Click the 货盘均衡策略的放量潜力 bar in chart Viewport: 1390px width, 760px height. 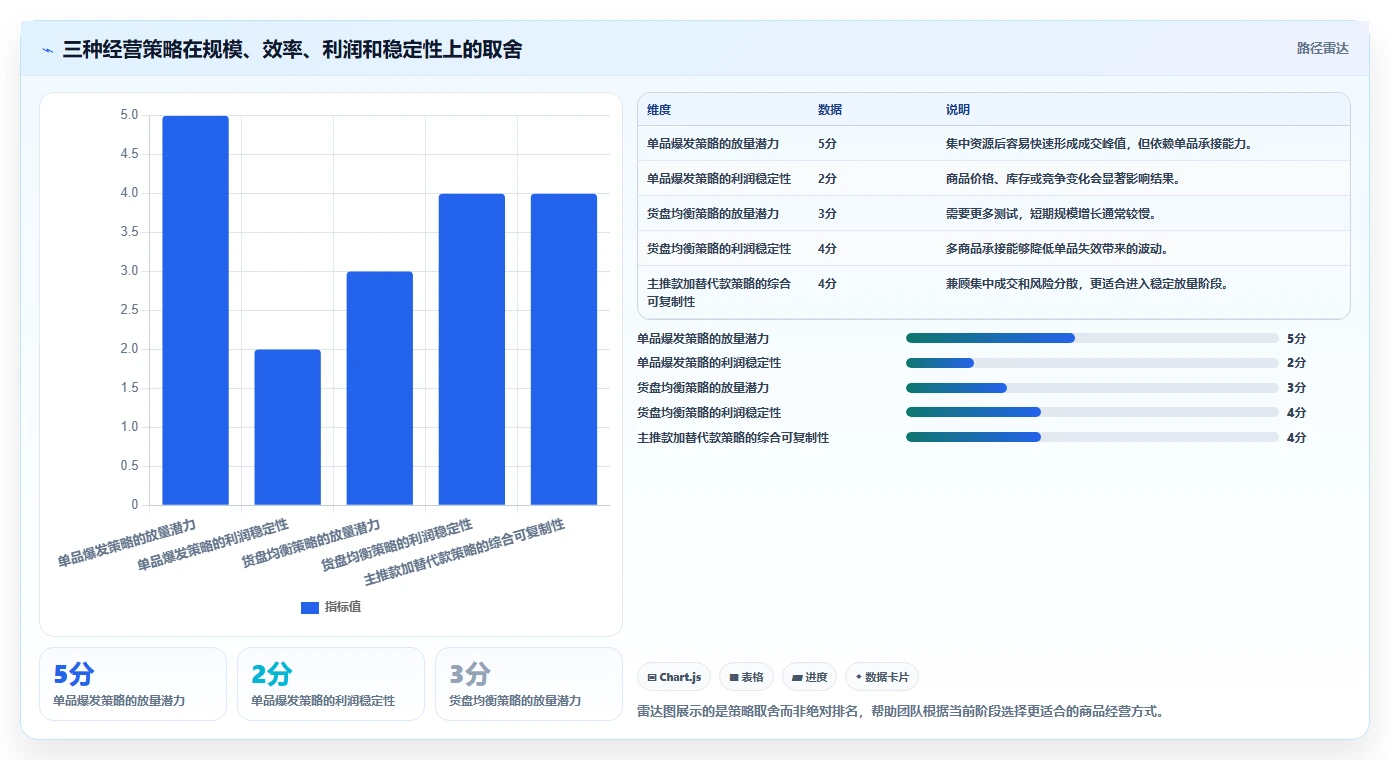point(379,388)
